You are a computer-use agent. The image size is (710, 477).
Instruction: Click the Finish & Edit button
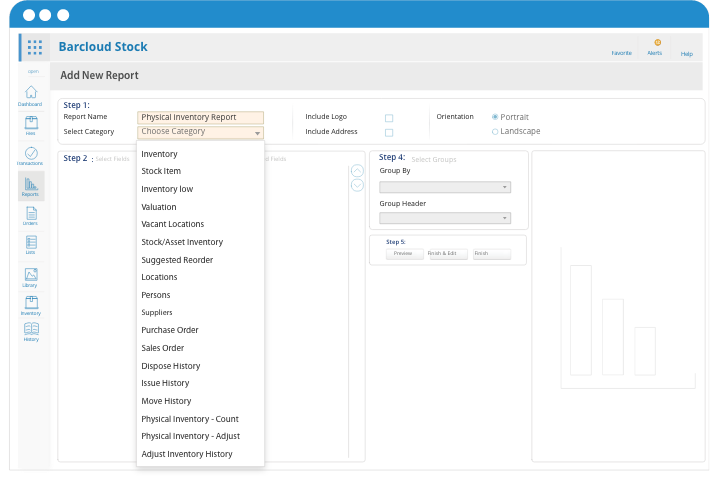point(441,254)
